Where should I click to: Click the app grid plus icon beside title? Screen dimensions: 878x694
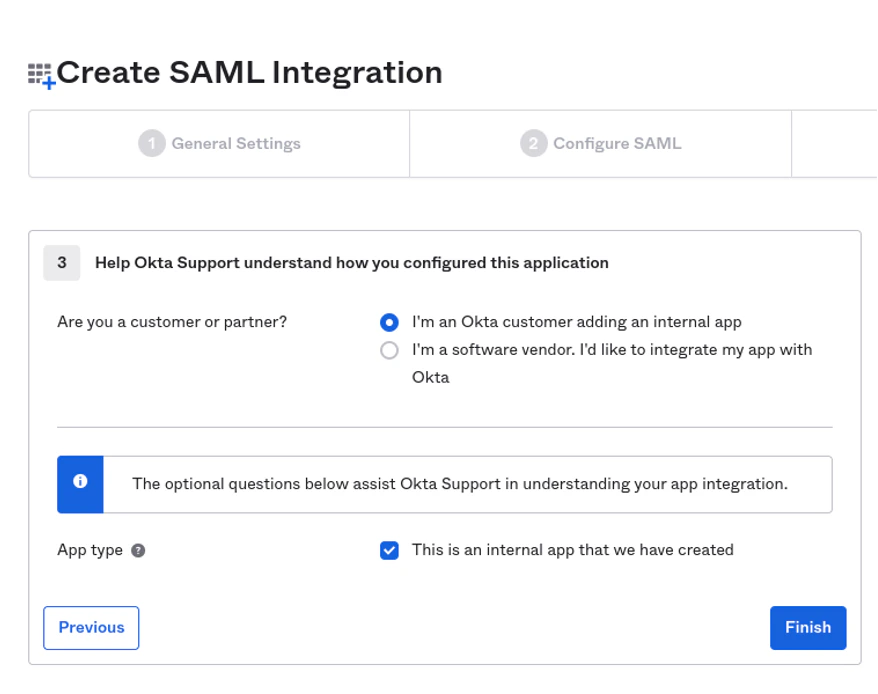[42, 76]
